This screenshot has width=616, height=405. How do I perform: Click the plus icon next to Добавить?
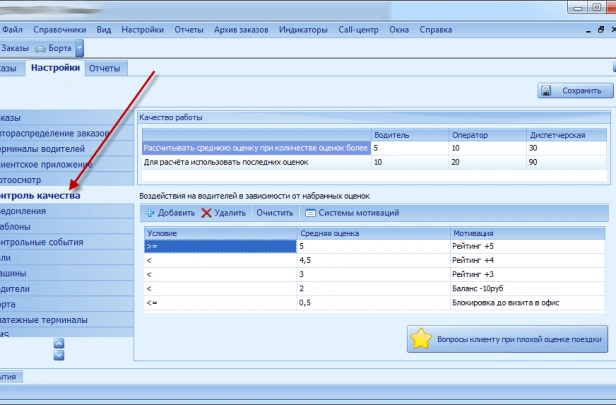pyautogui.click(x=148, y=213)
